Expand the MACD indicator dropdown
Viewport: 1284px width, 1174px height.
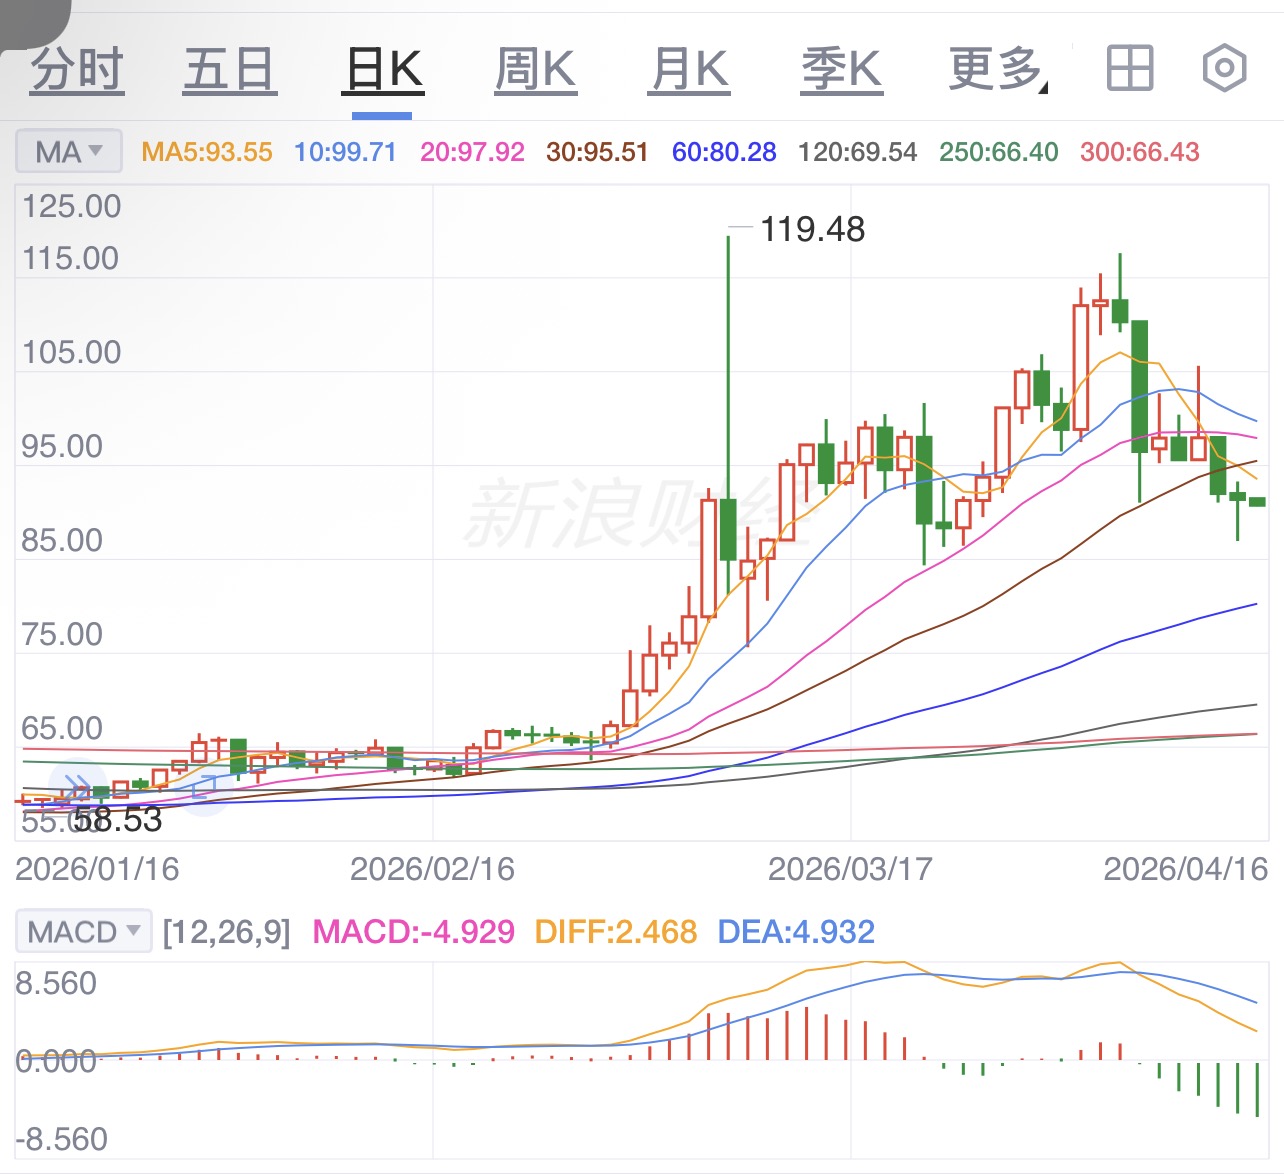(84, 932)
